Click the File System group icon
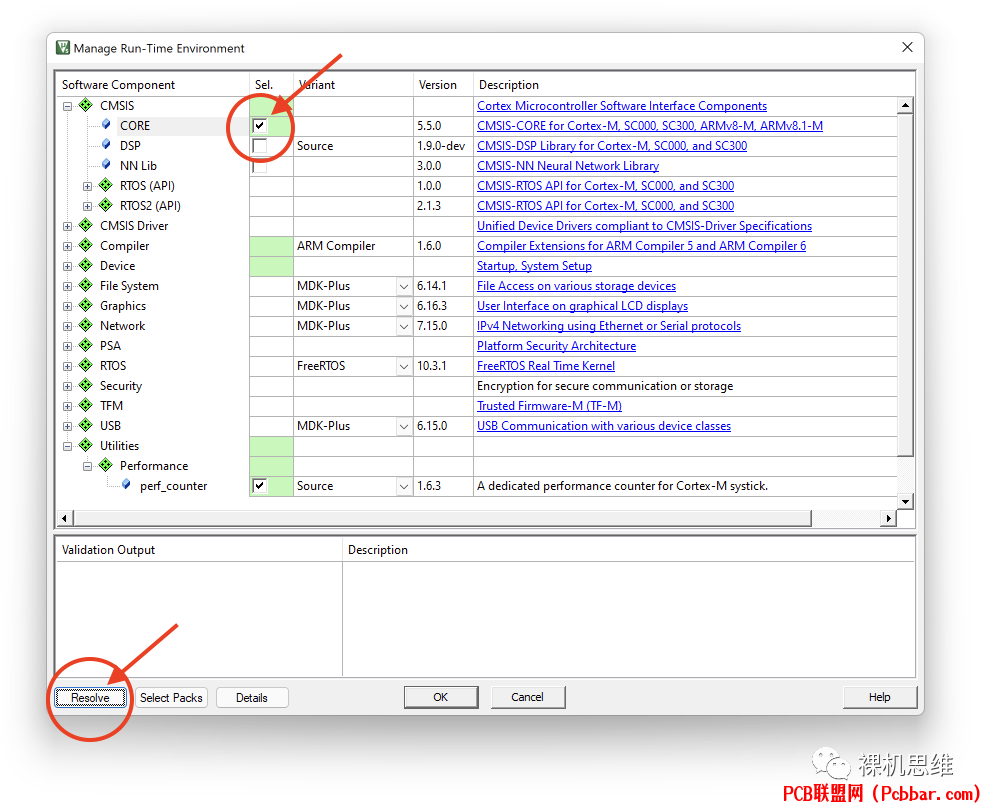The height and width of the screenshot is (808, 985). coord(86,286)
